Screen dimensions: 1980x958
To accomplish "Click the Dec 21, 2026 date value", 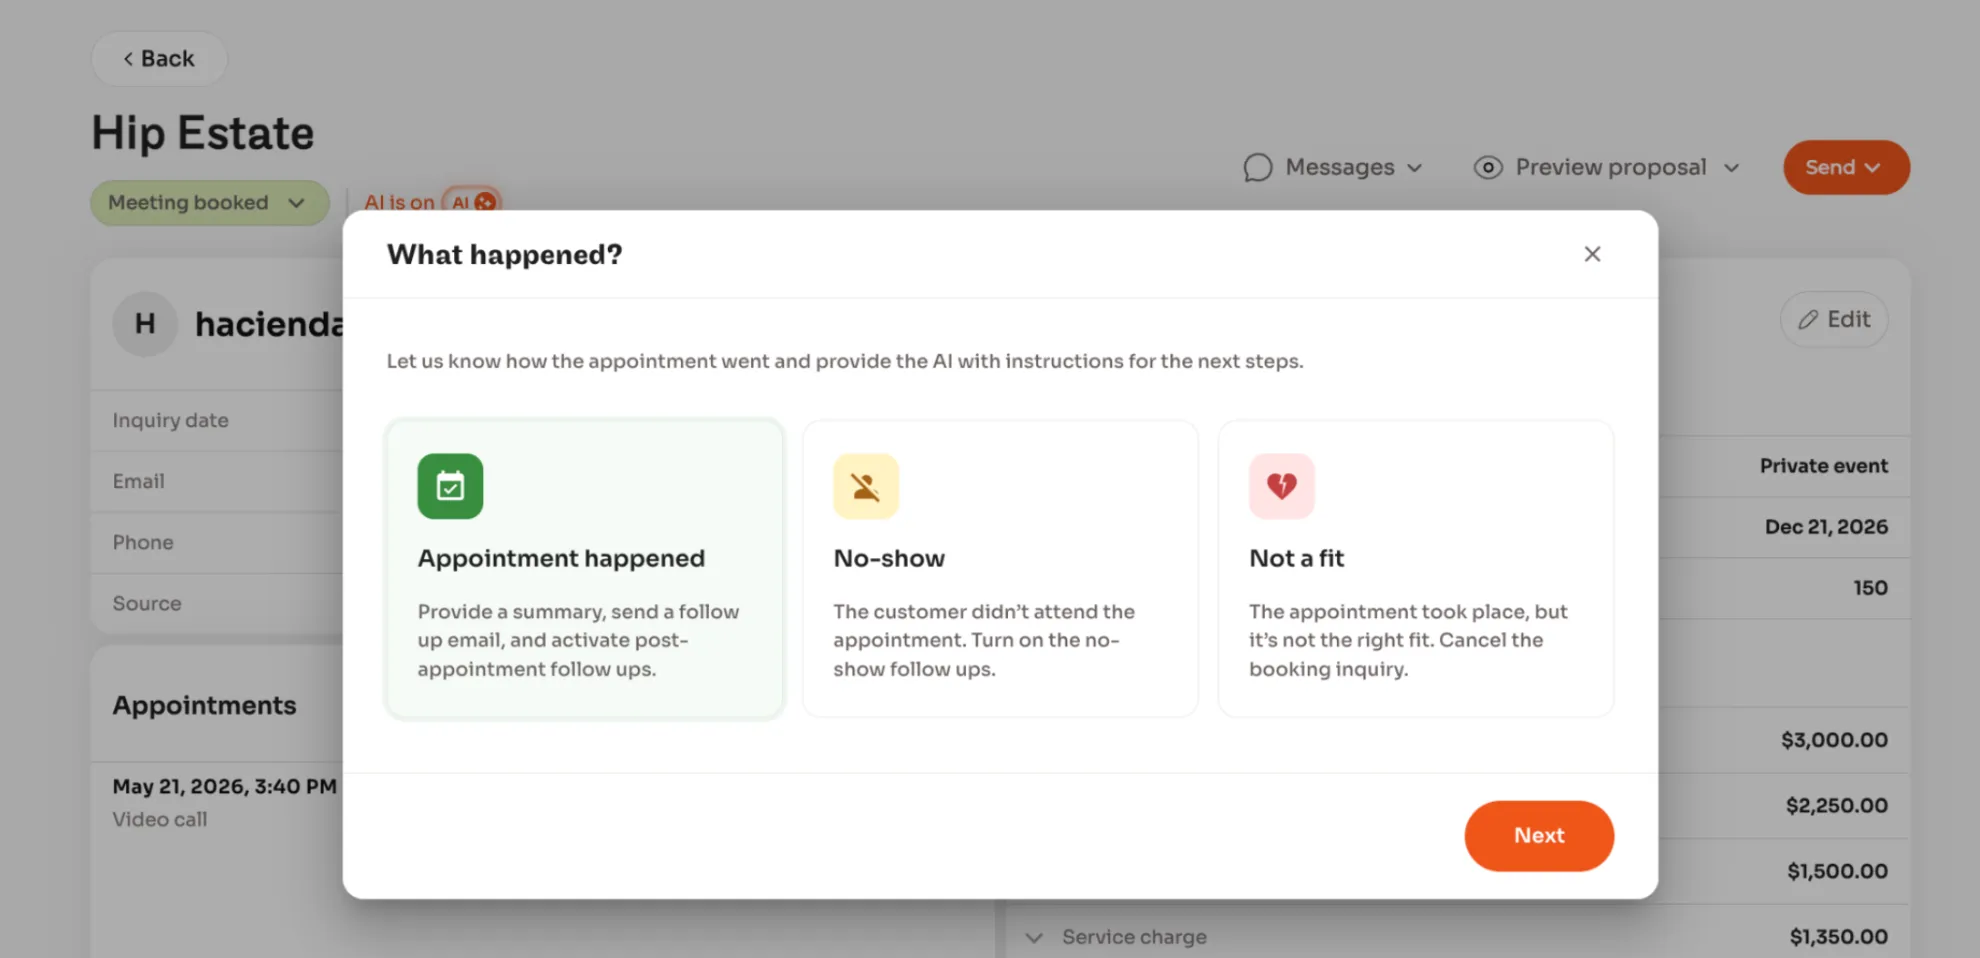I will pos(1826,527).
